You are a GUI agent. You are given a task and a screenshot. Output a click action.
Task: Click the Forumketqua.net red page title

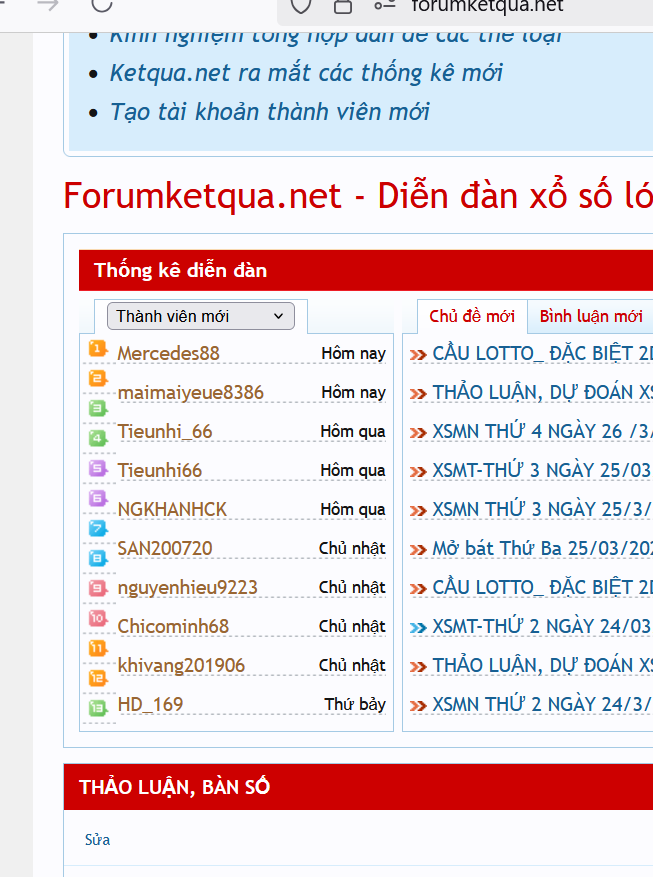click(358, 196)
